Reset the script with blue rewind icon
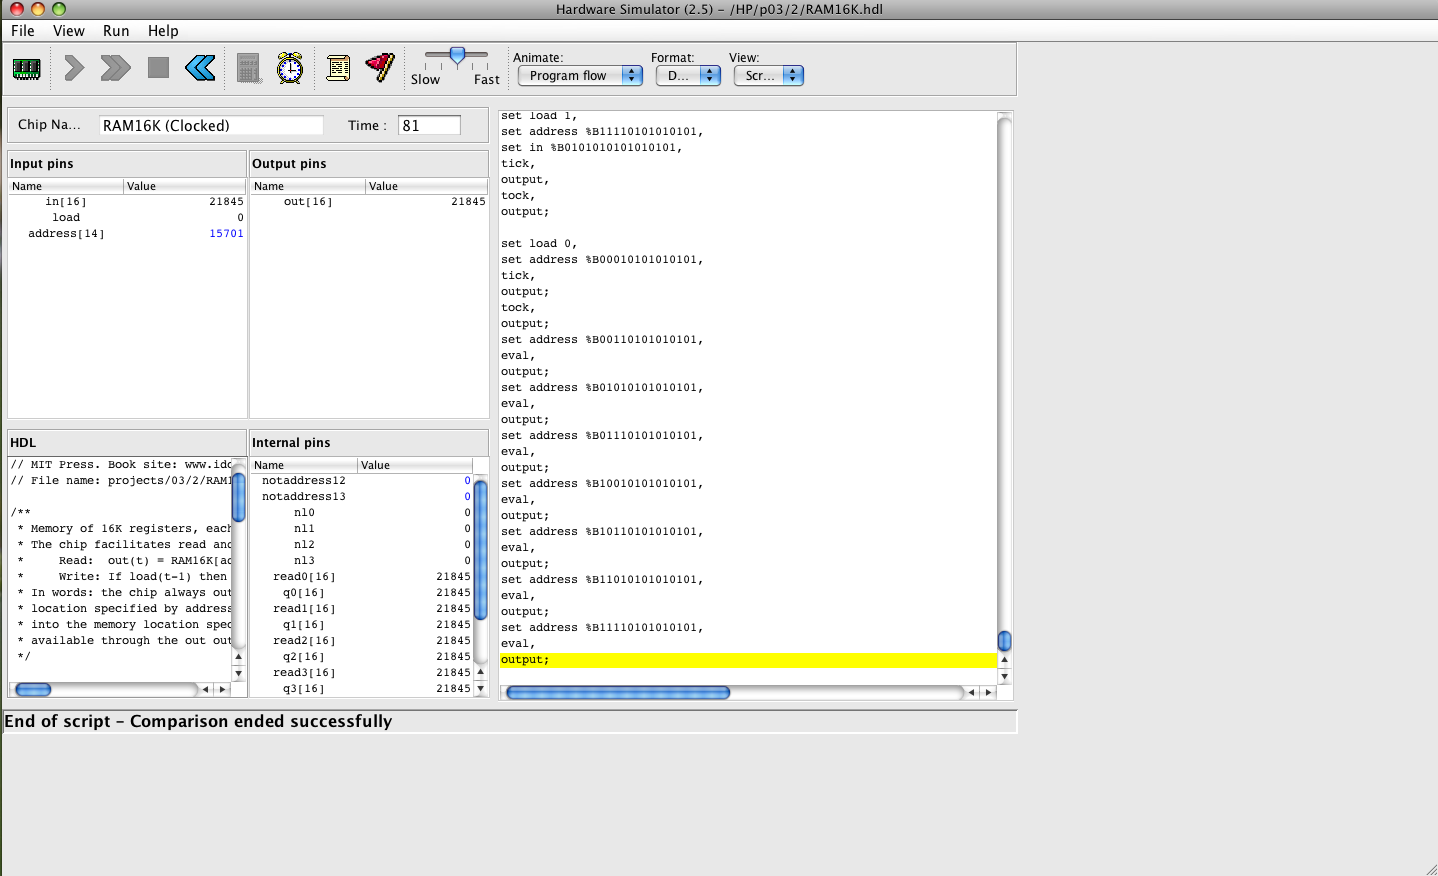 (x=200, y=68)
